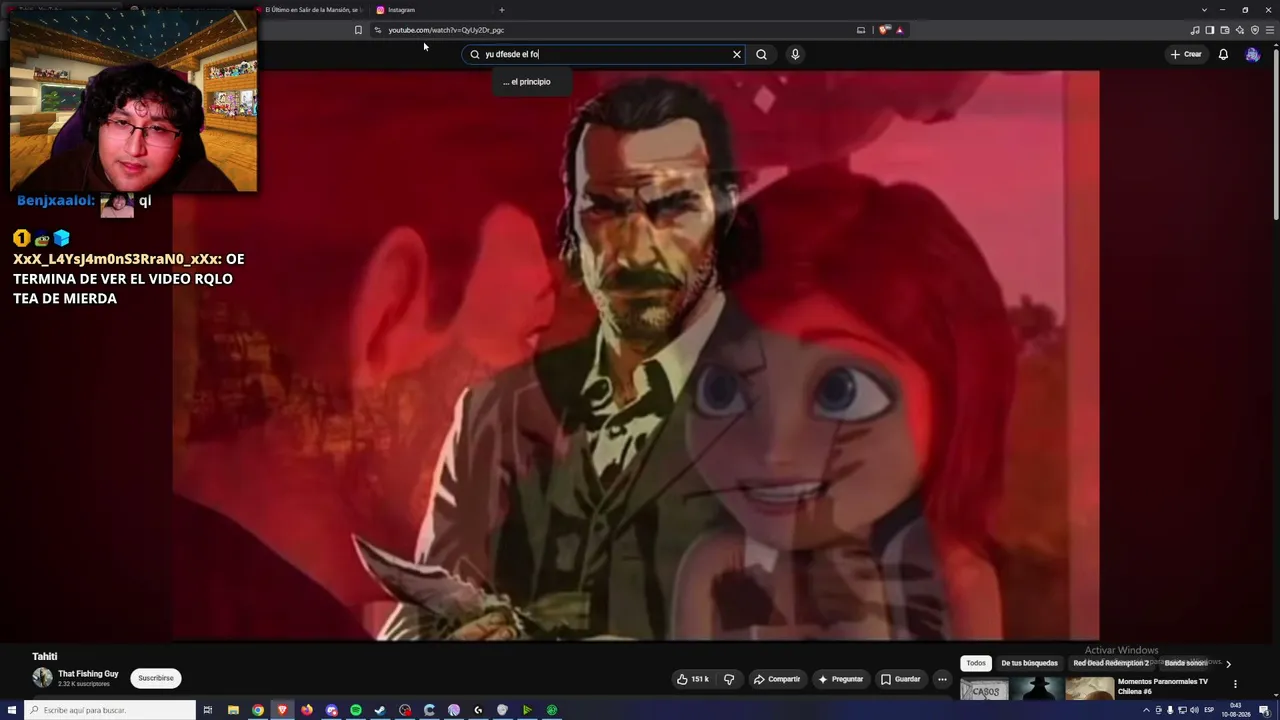Open Brave Leo AI assistant icon
Screen dimensions: 1280x720
(1240, 30)
